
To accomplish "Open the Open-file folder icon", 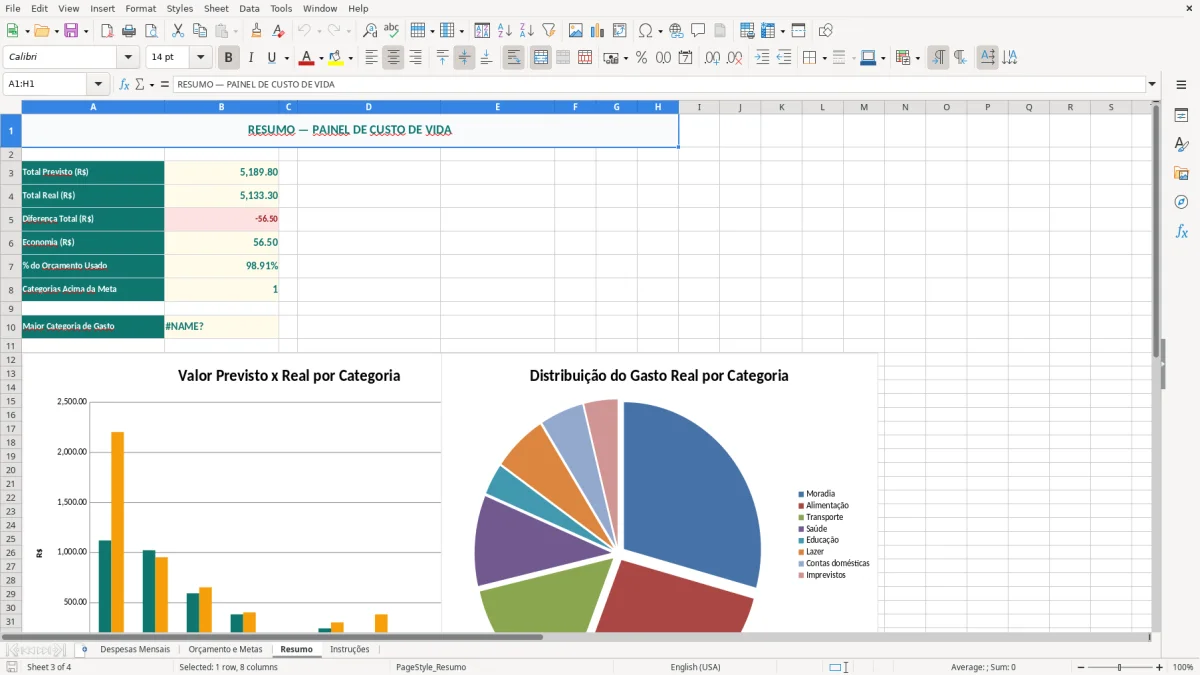I will 40,31.
